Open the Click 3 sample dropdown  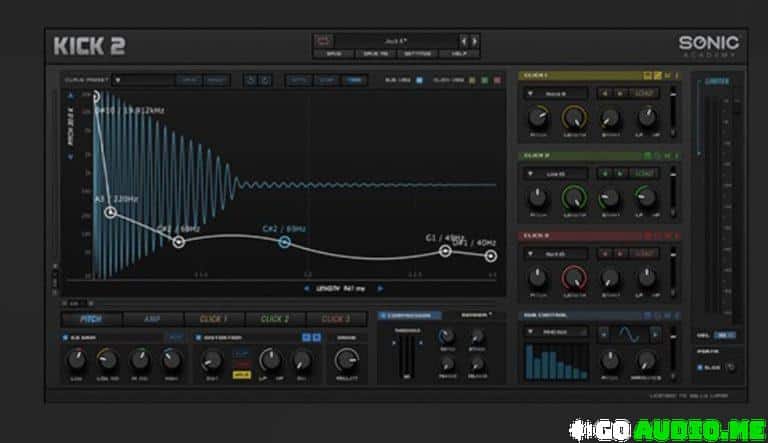556,254
